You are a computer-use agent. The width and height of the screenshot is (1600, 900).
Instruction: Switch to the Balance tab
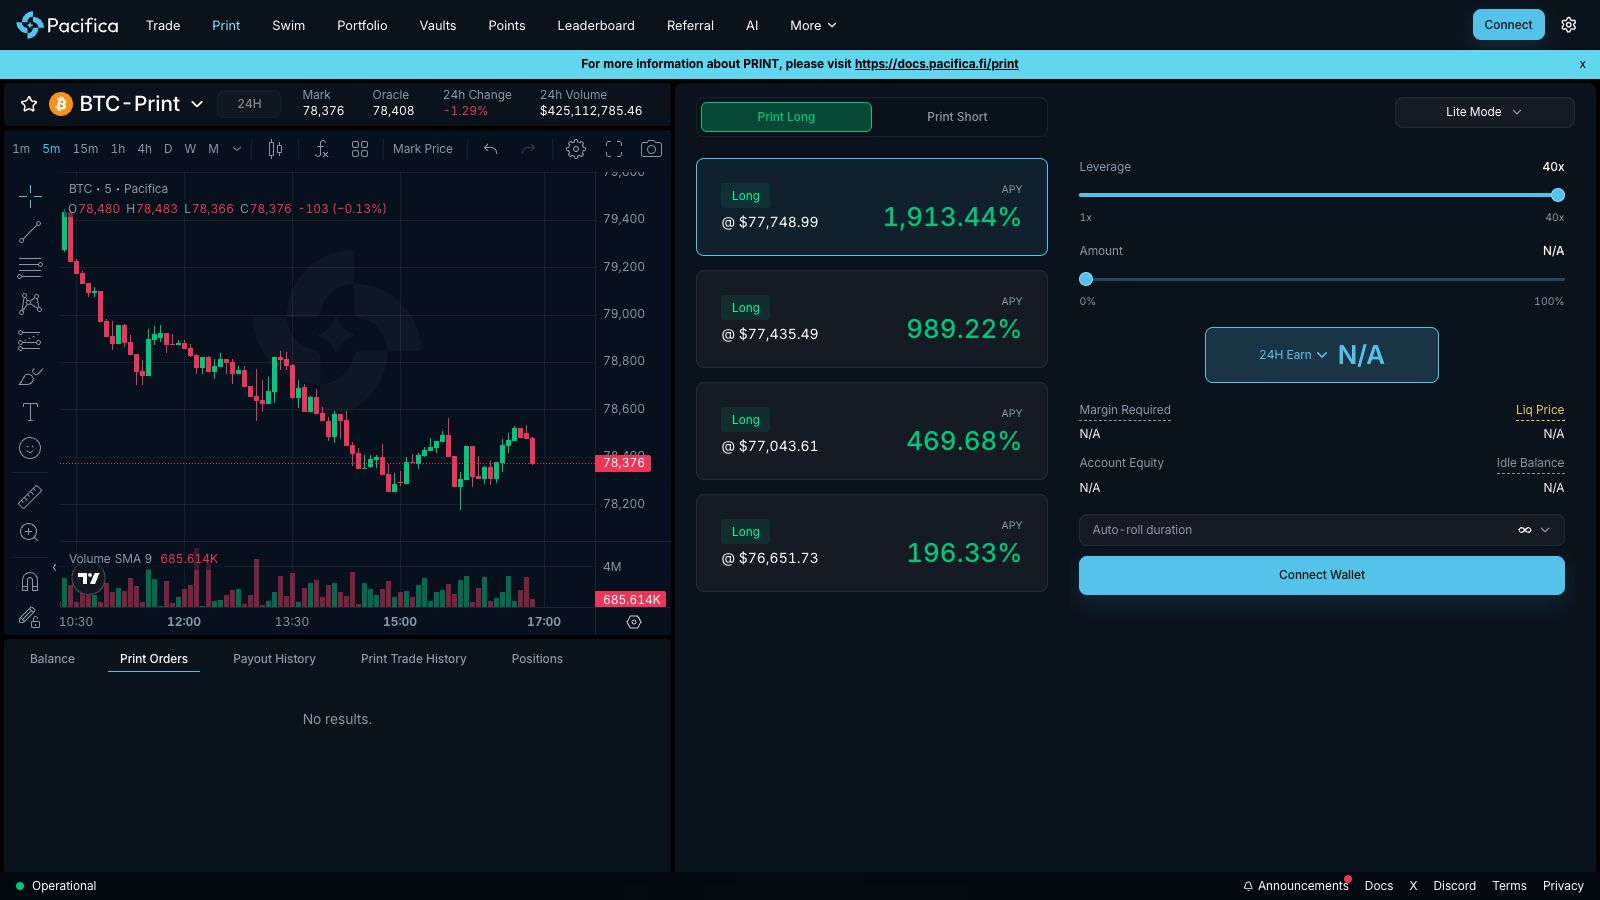(x=52, y=659)
